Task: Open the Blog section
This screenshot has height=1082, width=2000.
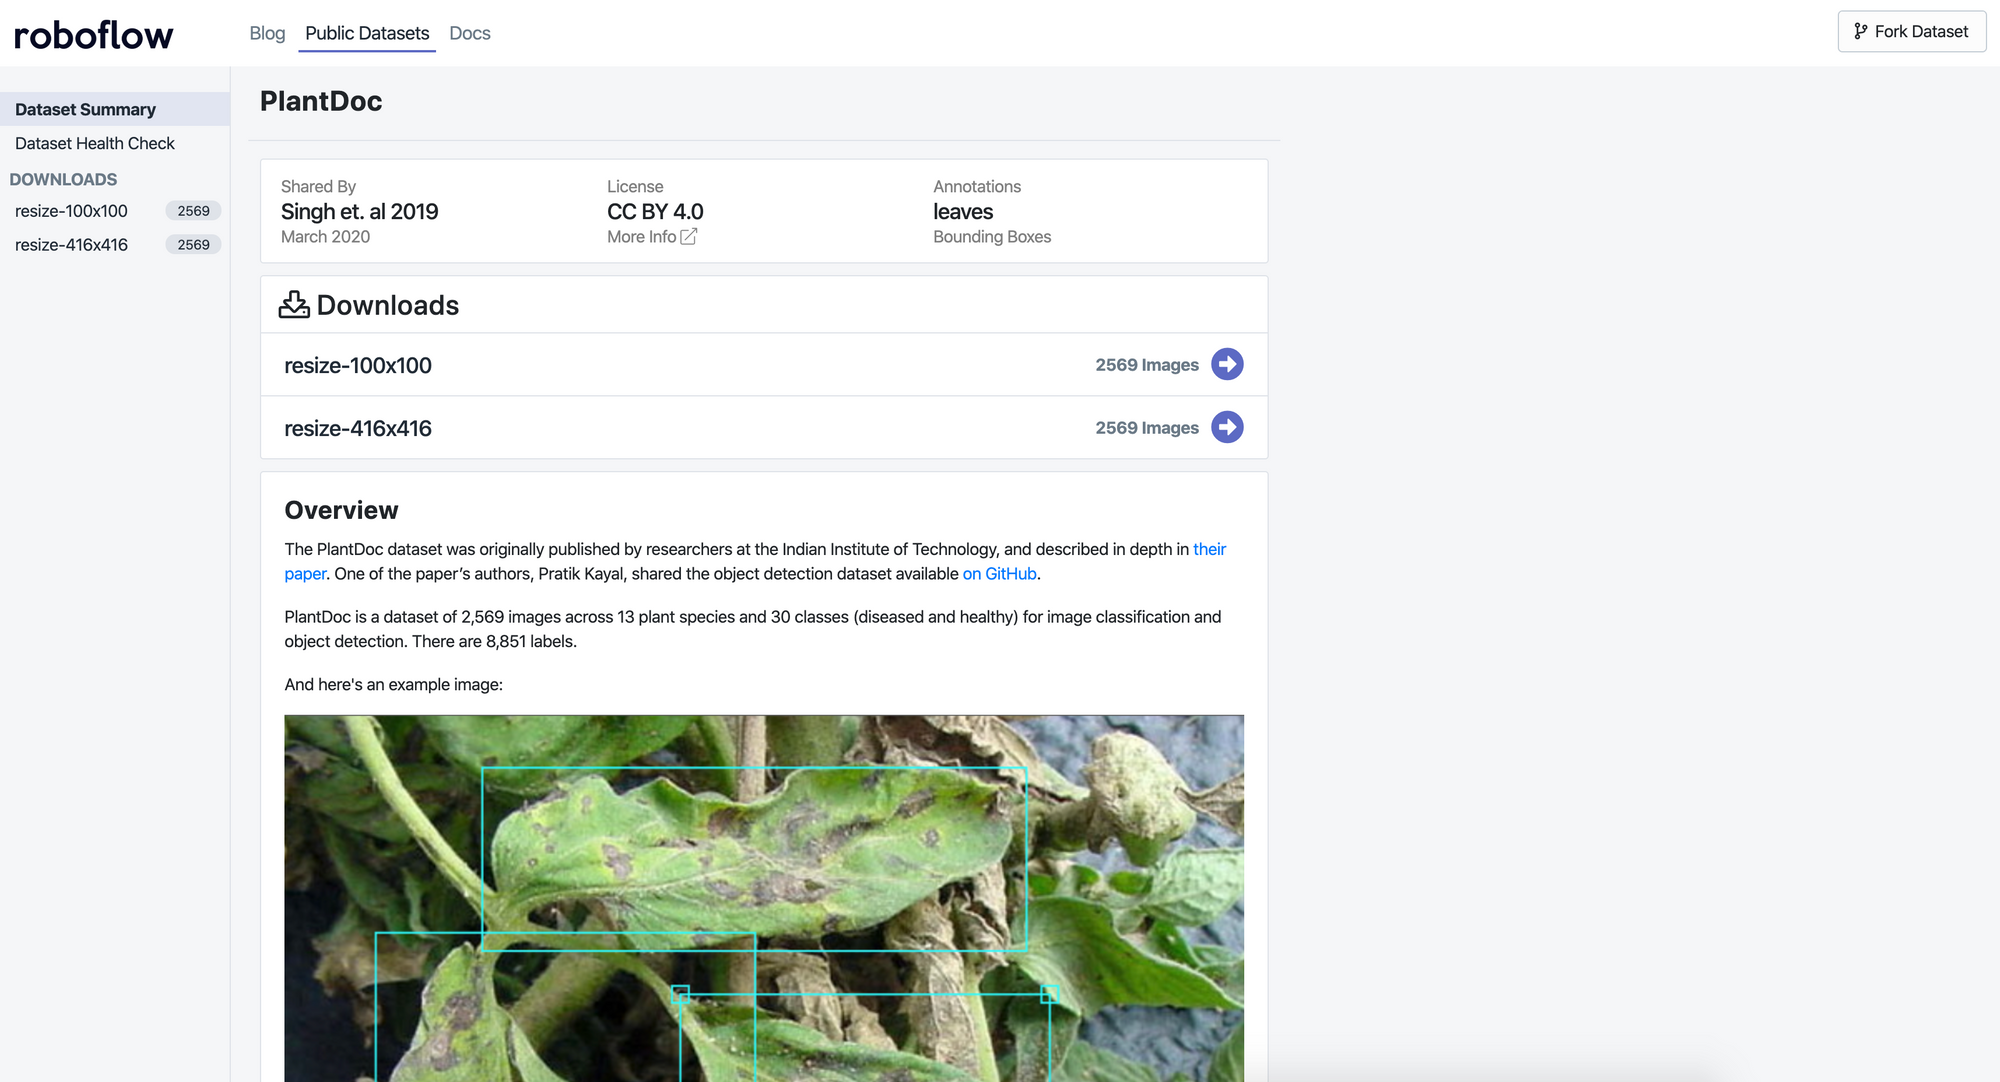Action: tap(266, 33)
